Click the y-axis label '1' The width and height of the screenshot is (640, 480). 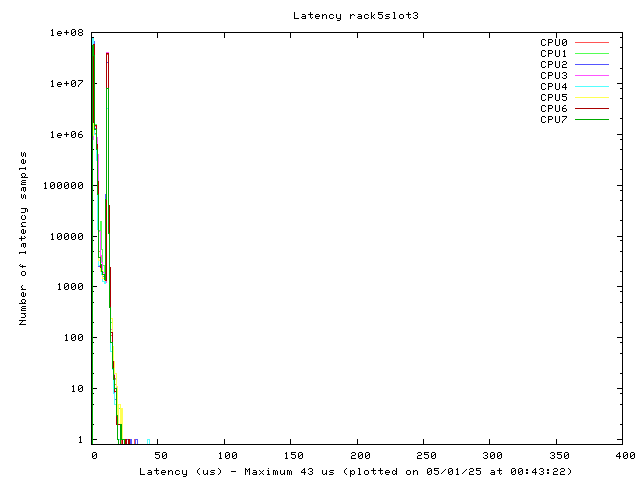pos(80,440)
